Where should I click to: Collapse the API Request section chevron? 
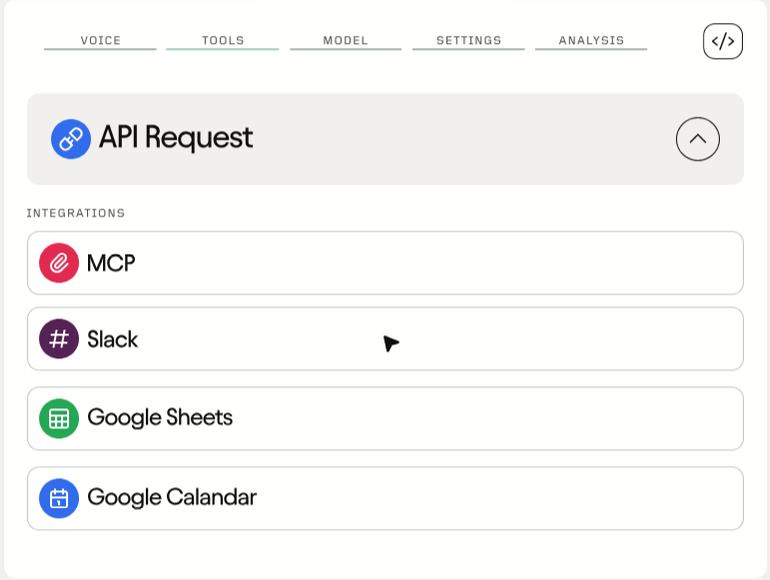[698, 139]
